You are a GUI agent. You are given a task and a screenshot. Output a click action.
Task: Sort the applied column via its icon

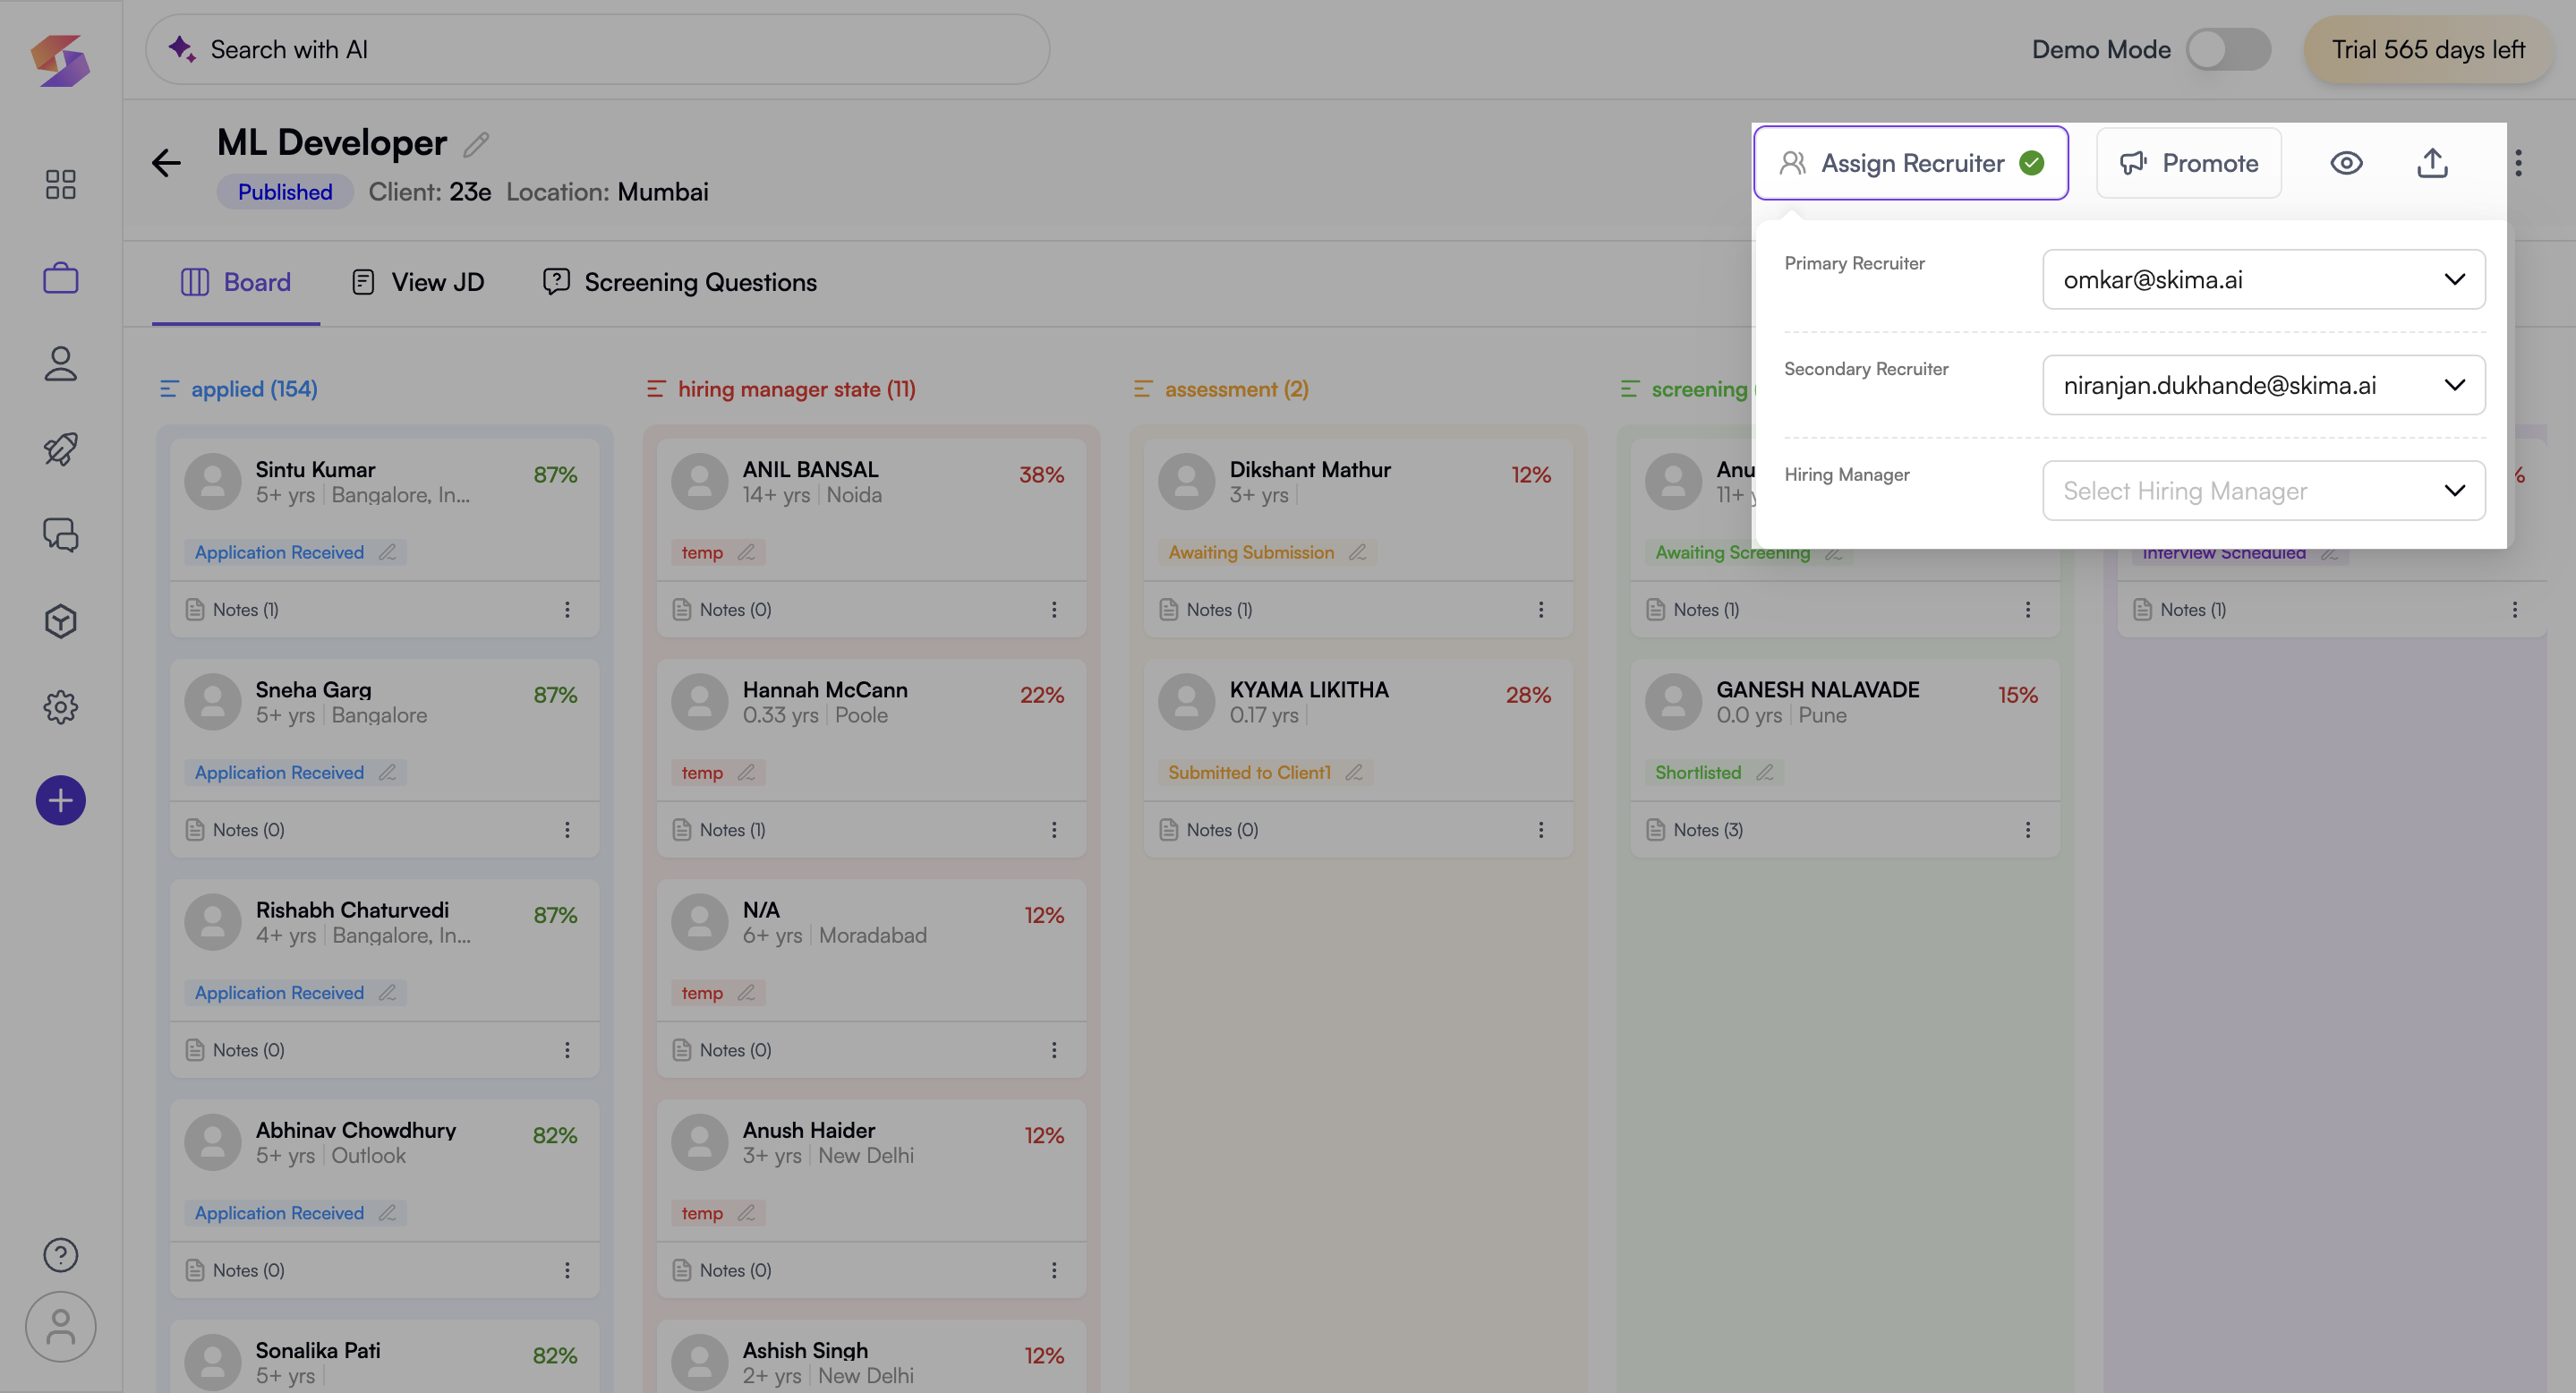[169, 389]
